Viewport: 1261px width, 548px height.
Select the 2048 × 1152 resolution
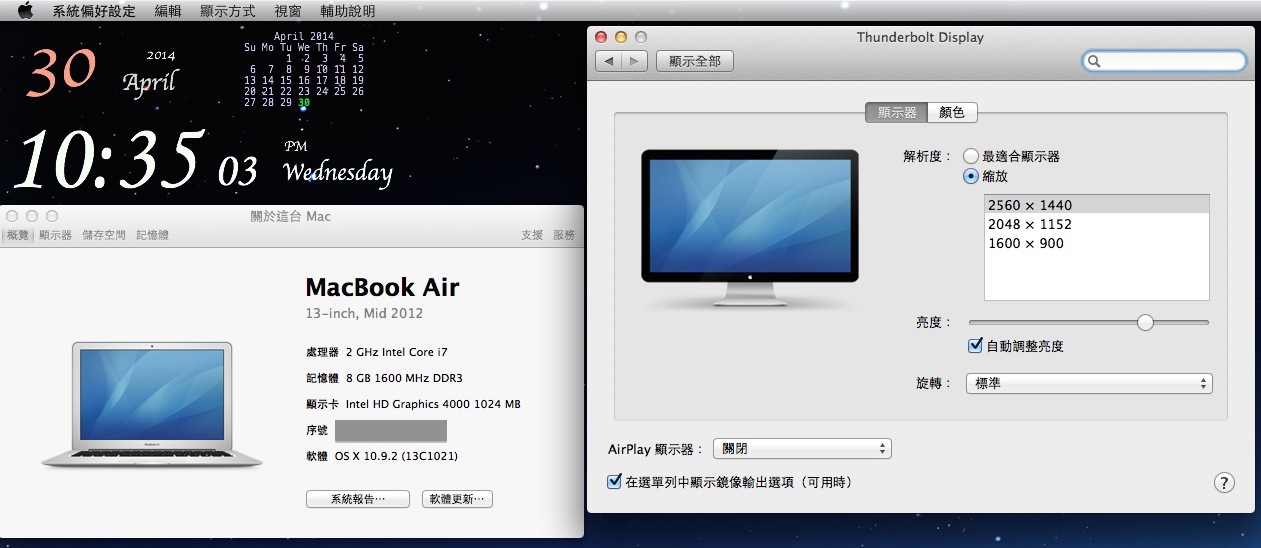point(1097,224)
